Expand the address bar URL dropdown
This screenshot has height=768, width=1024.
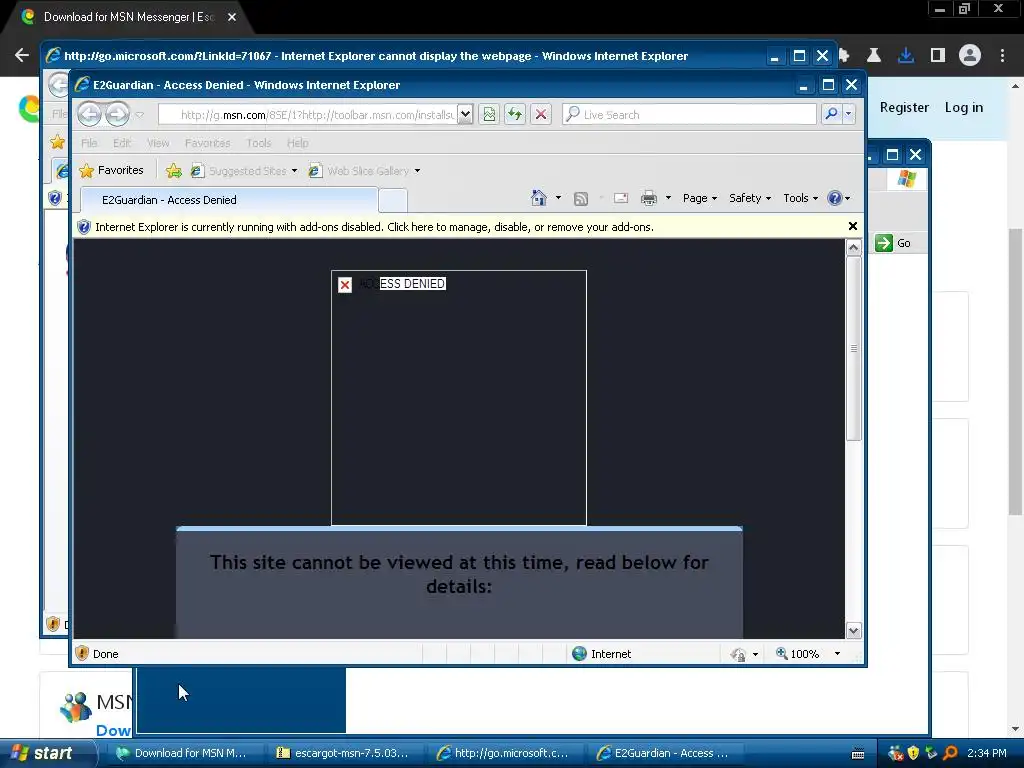(465, 114)
